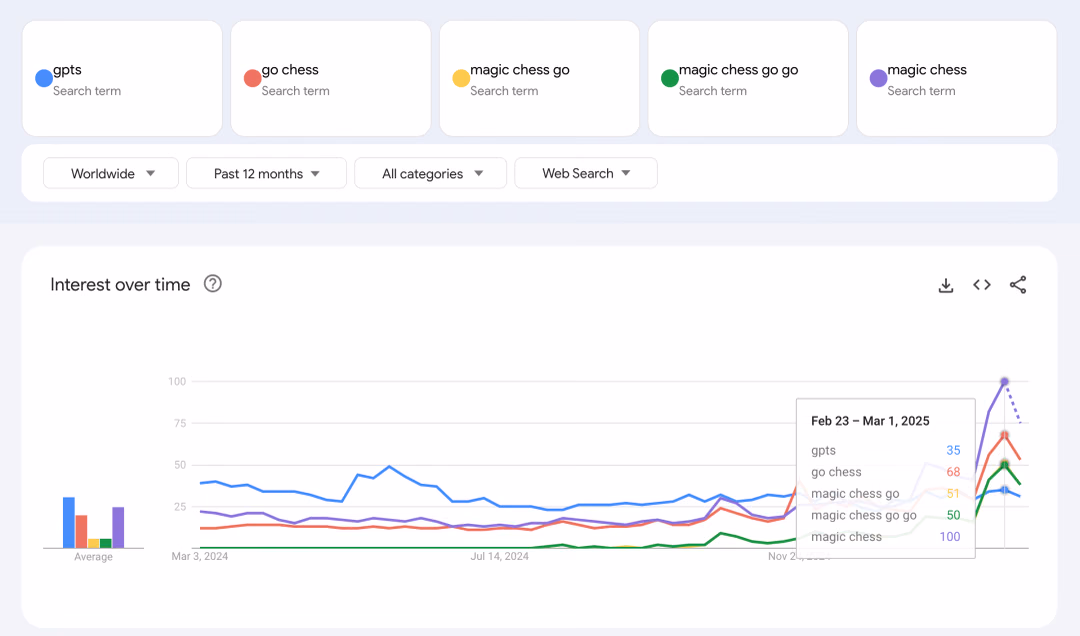Image resolution: width=1080 pixels, height=636 pixels.
Task: Click the tooltip value 51 for magic chess go
Action: tap(953, 493)
